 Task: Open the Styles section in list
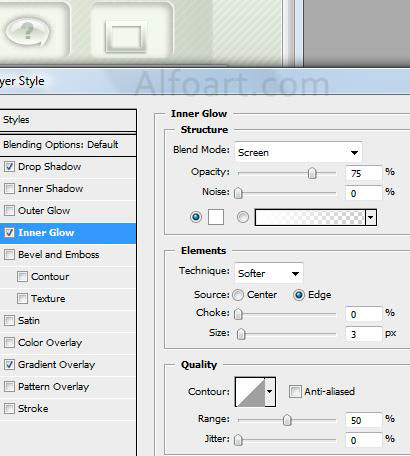[68, 120]
